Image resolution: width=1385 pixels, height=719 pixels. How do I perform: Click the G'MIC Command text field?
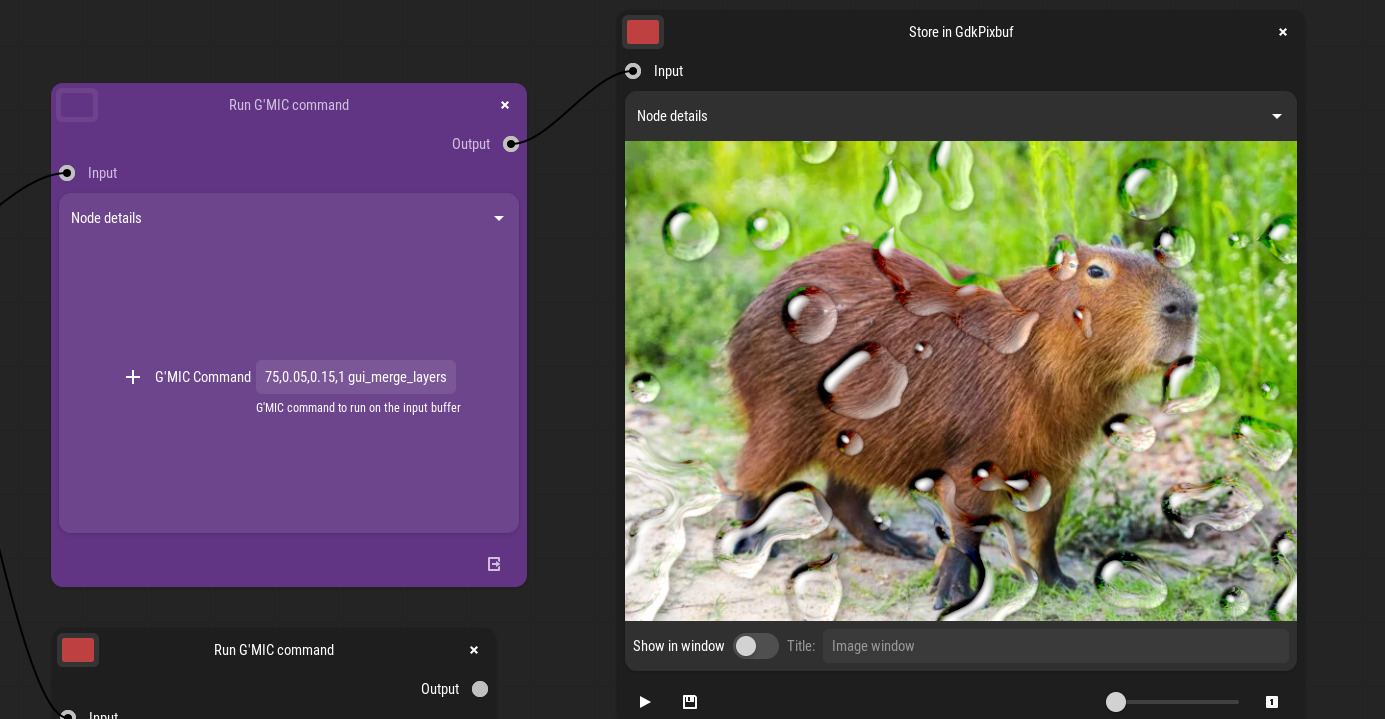(356, 377)
